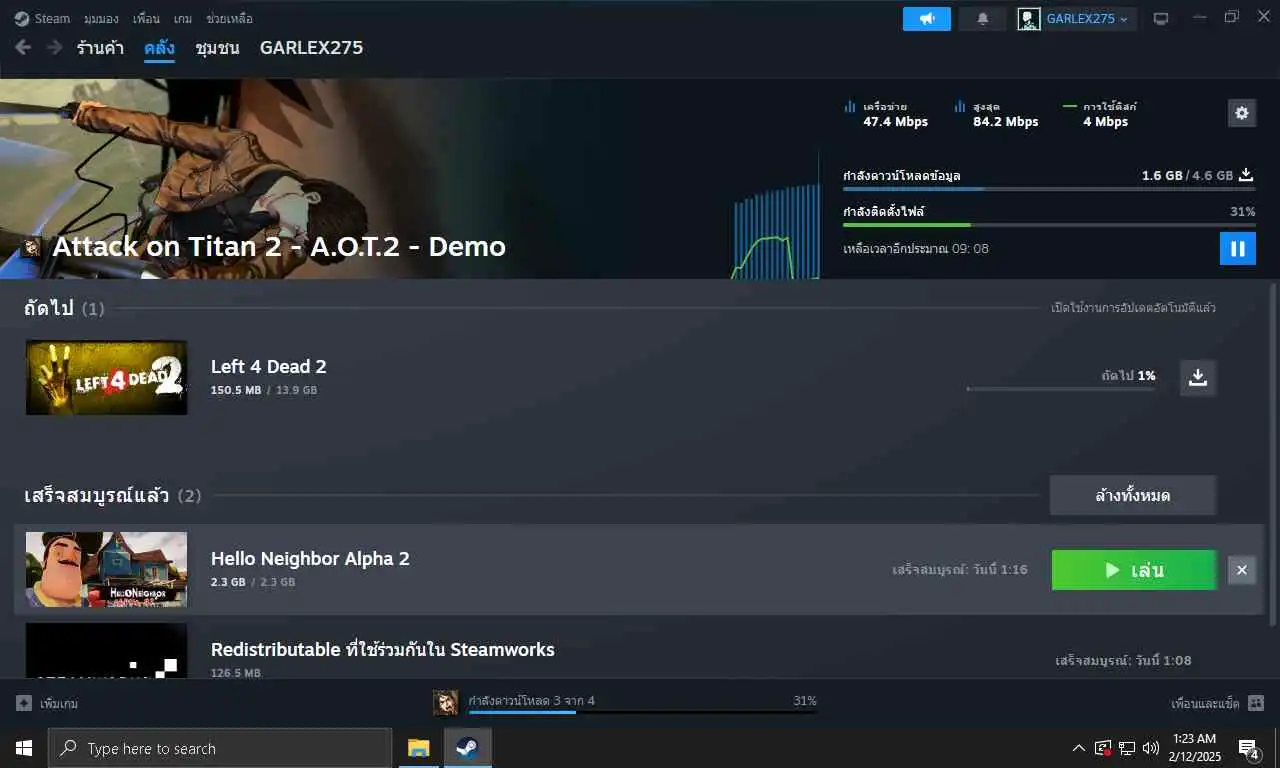Open the Windows Start menu
Image resolution: width=1280 pixels, height=768 pixels.
23,748
